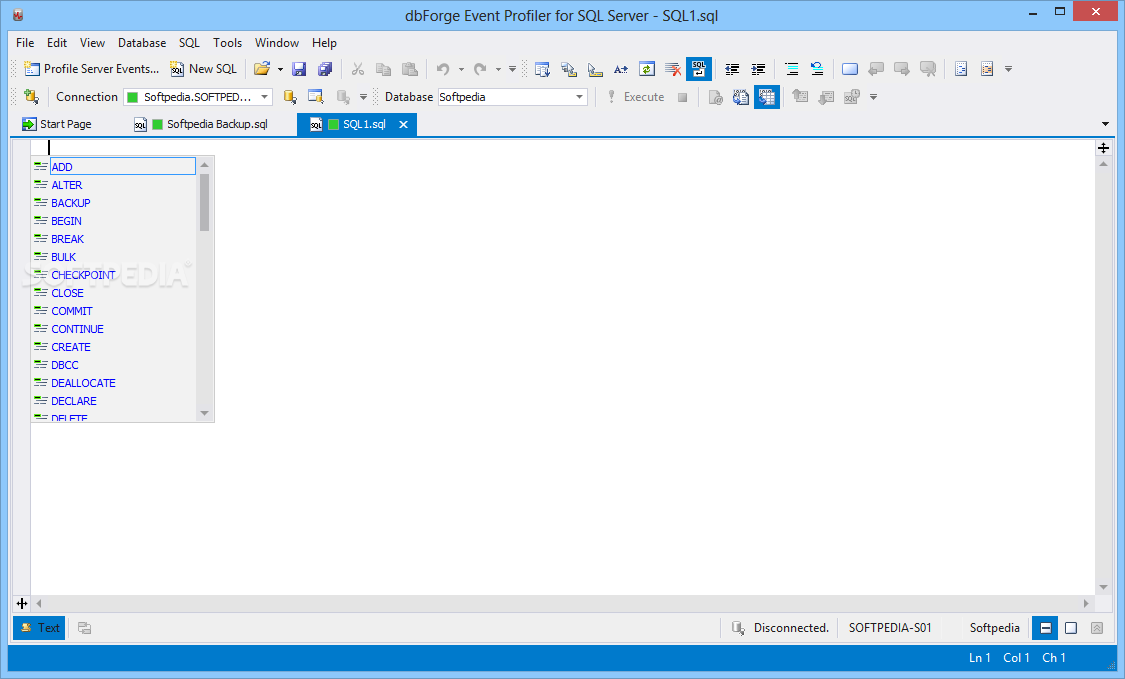Click the Decrease indent icon

[x=732, y=69]
